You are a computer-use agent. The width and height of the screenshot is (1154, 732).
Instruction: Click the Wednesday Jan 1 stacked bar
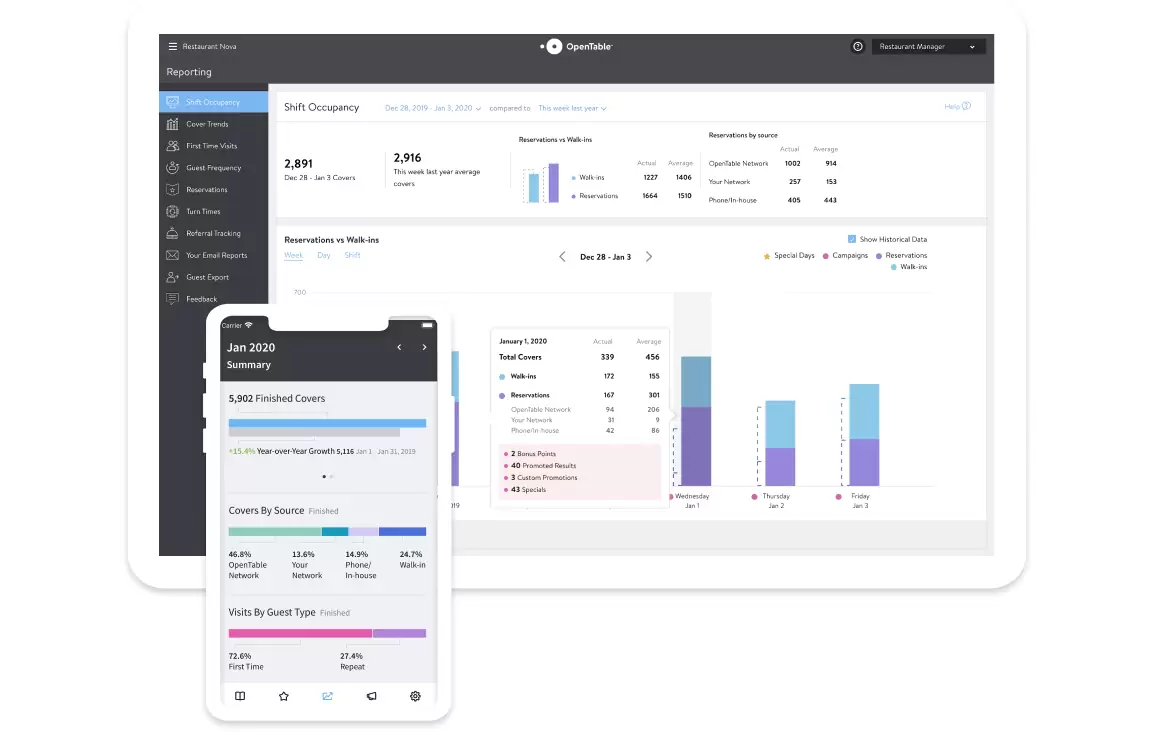(x=695, y=421)
